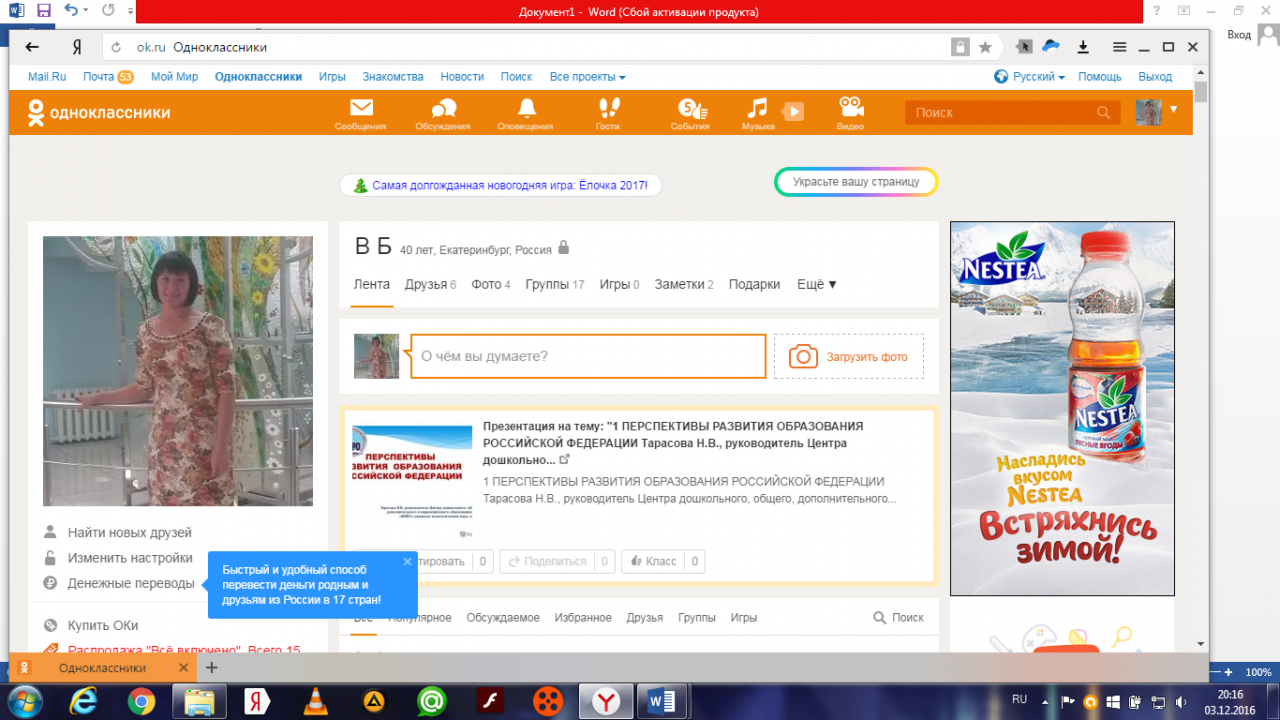This screenshot has height=720, width=1280.
Task: Open Сообщения (messages) envelope icon
Action: tap(360, 108)
